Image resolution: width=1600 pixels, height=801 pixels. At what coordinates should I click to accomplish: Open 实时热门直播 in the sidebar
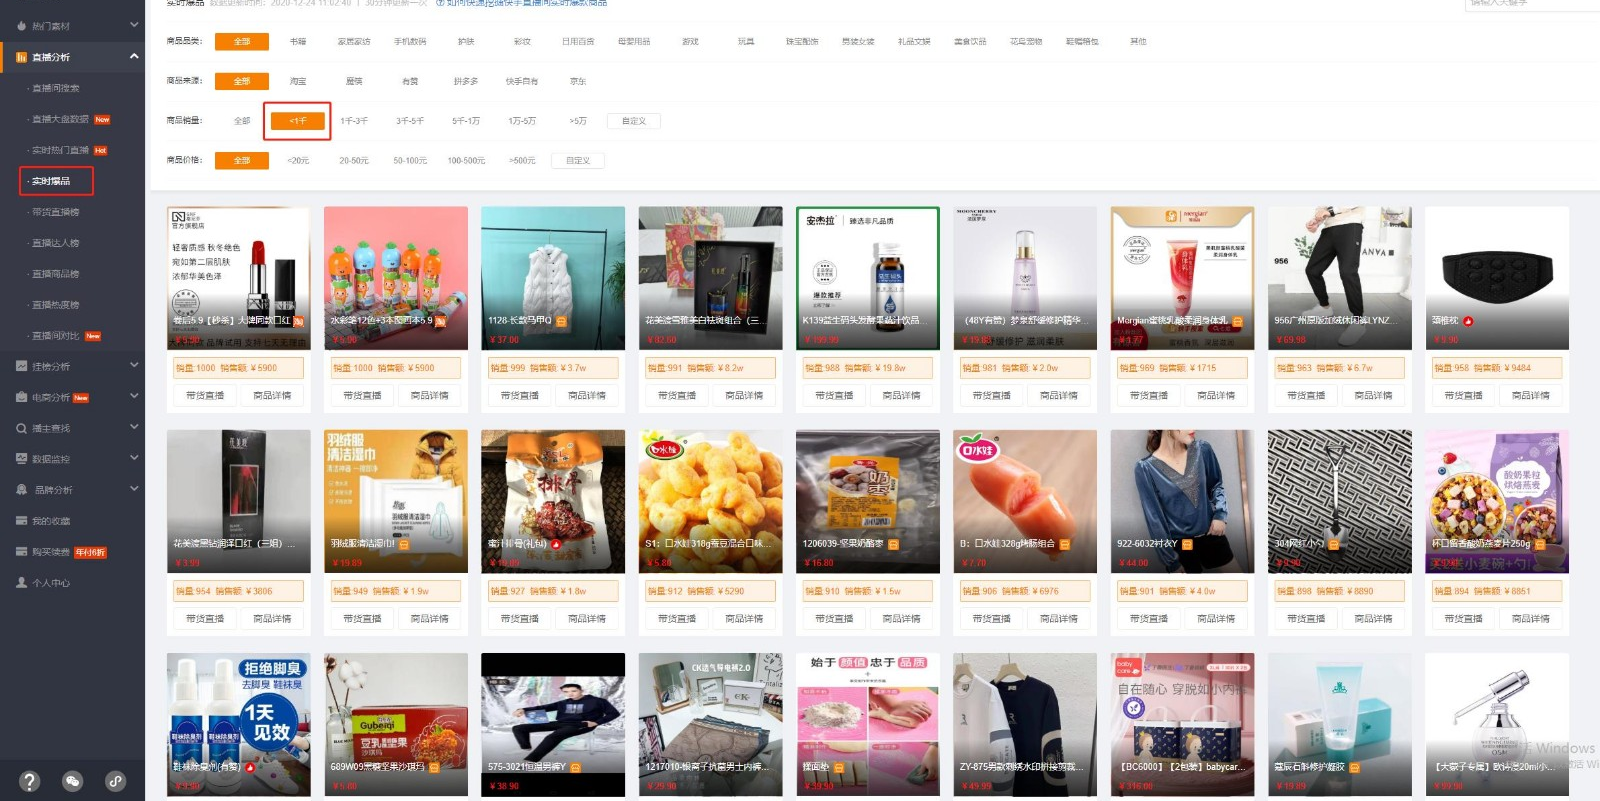(x=60, y=150)
